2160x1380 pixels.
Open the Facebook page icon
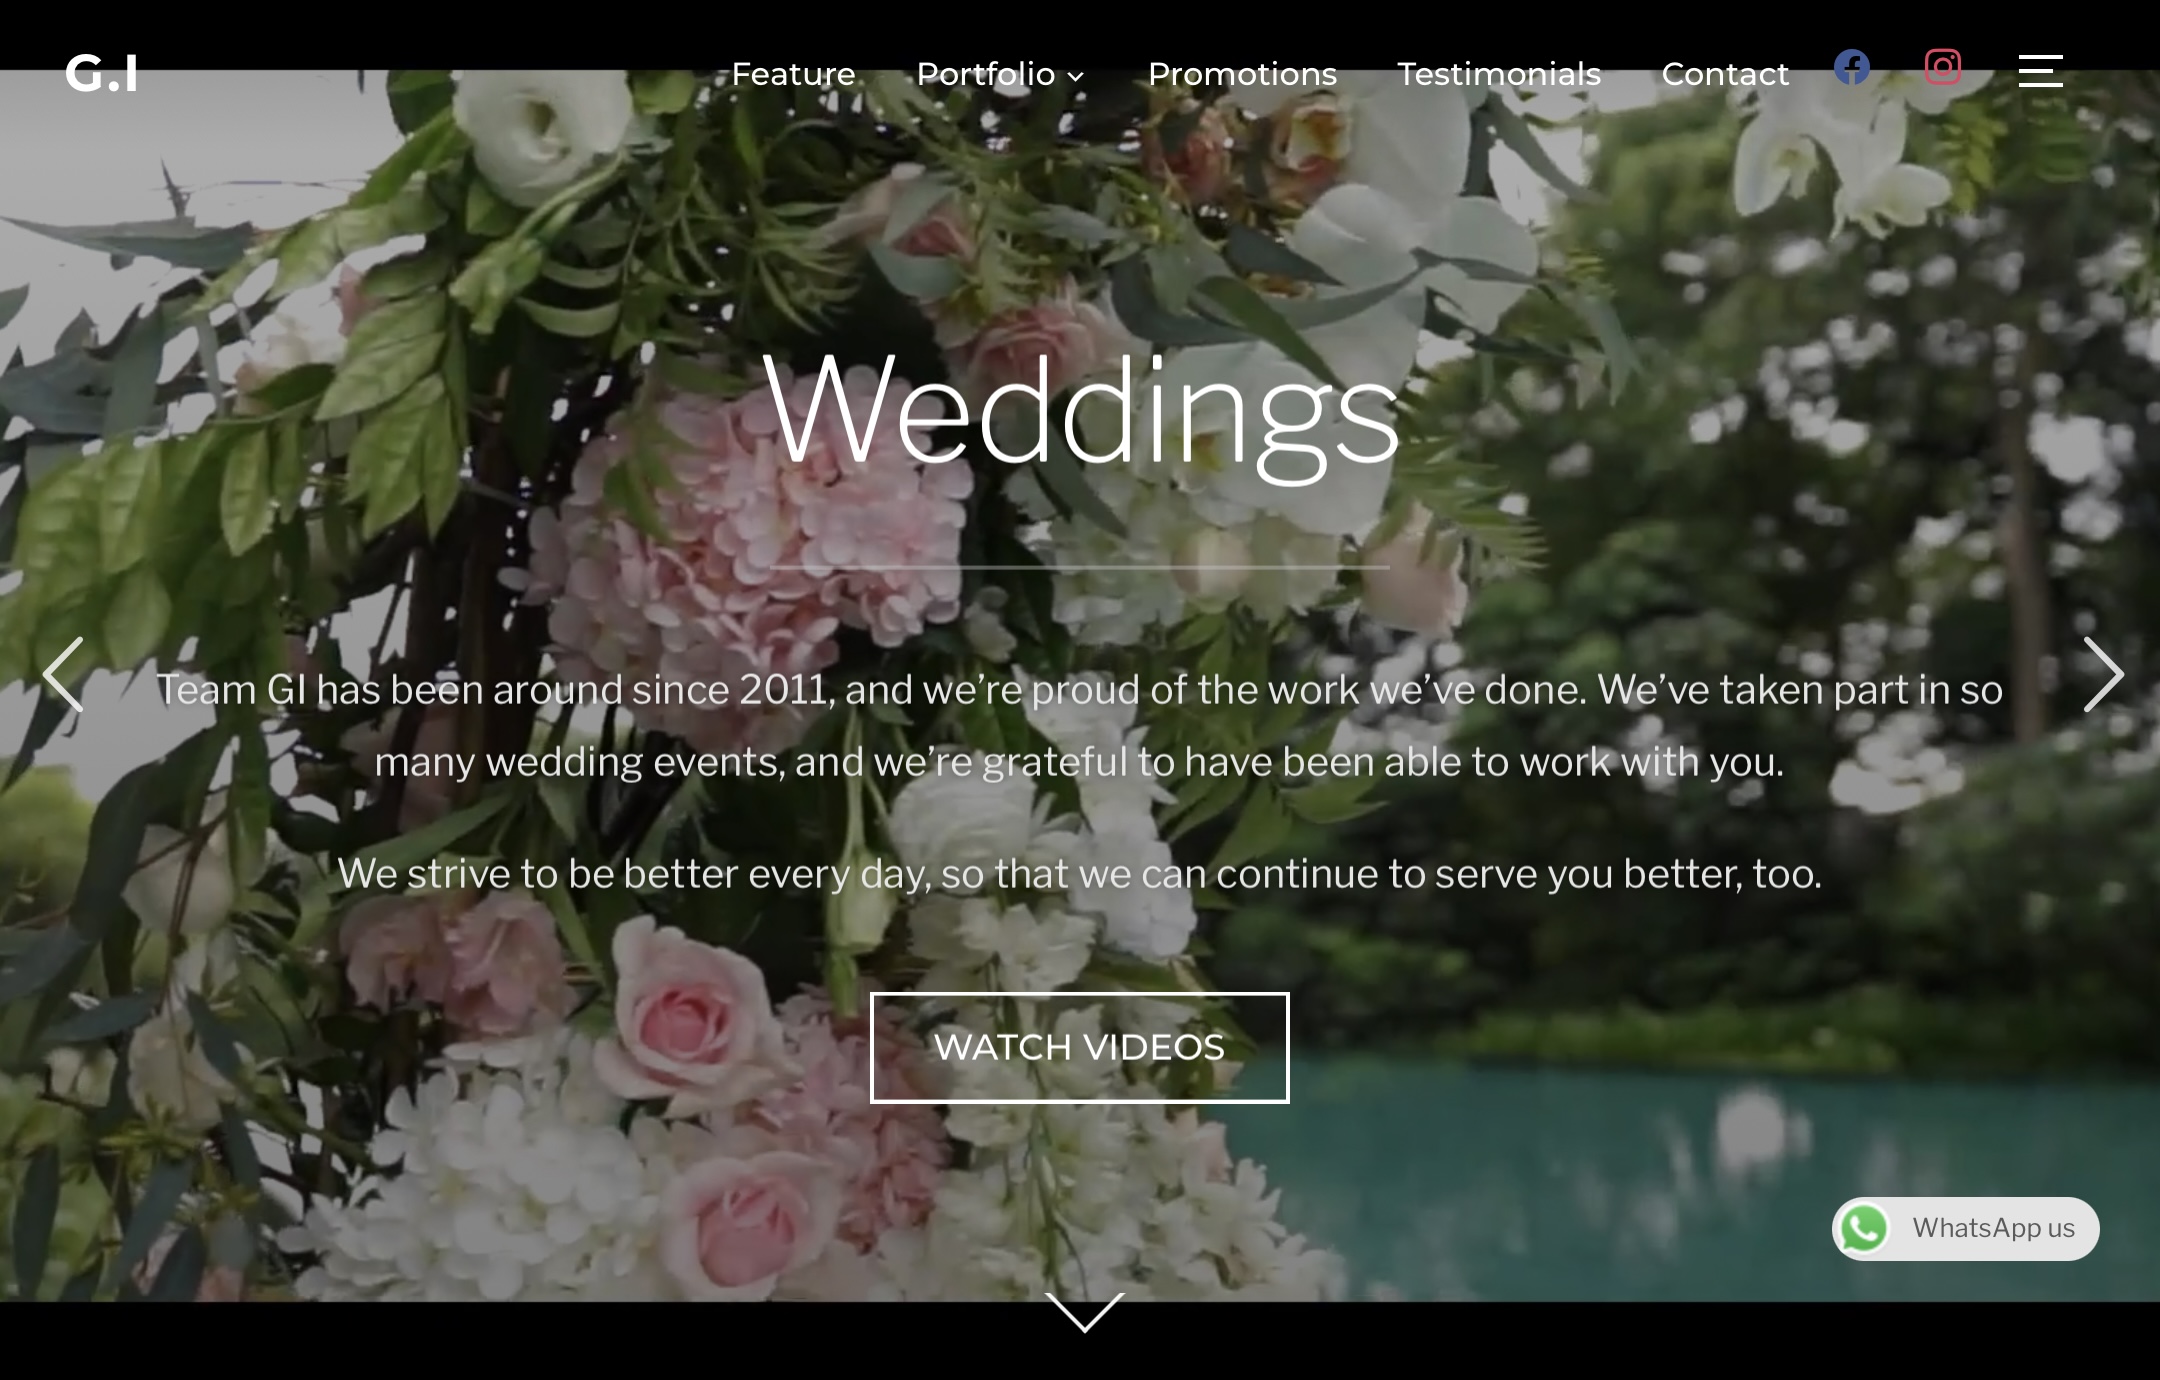pyautogui.click(x=1852, y=68)
